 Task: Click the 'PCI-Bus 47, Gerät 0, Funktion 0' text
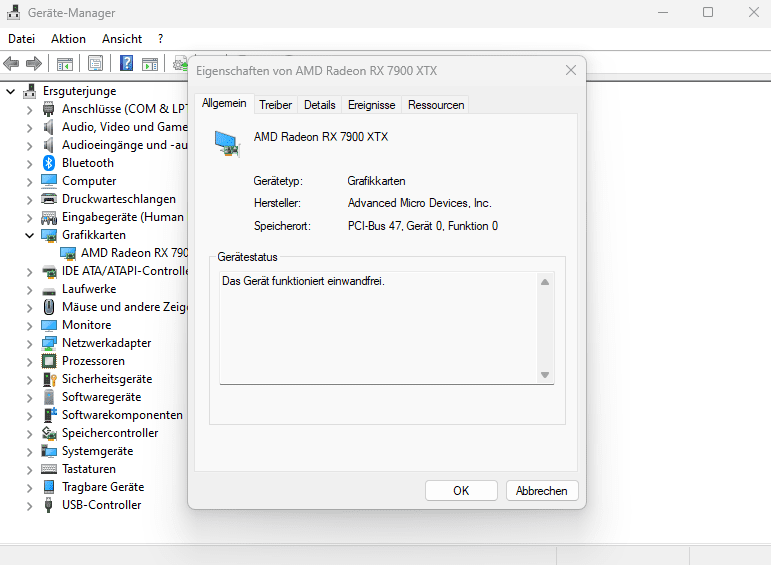(x=423, y=226)
